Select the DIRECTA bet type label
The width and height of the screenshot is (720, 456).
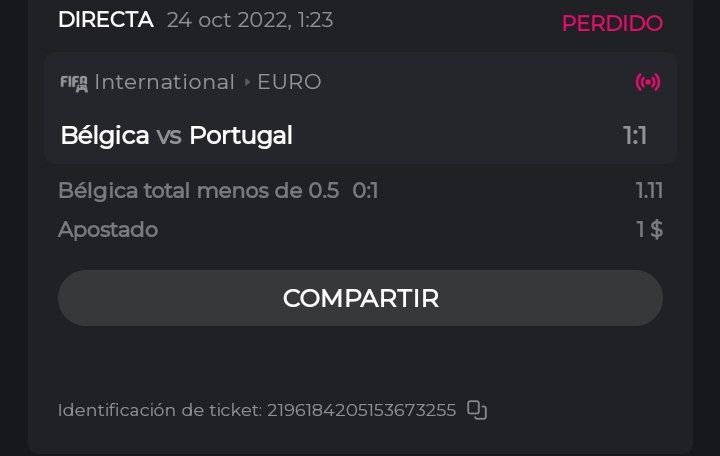point(106,20)
